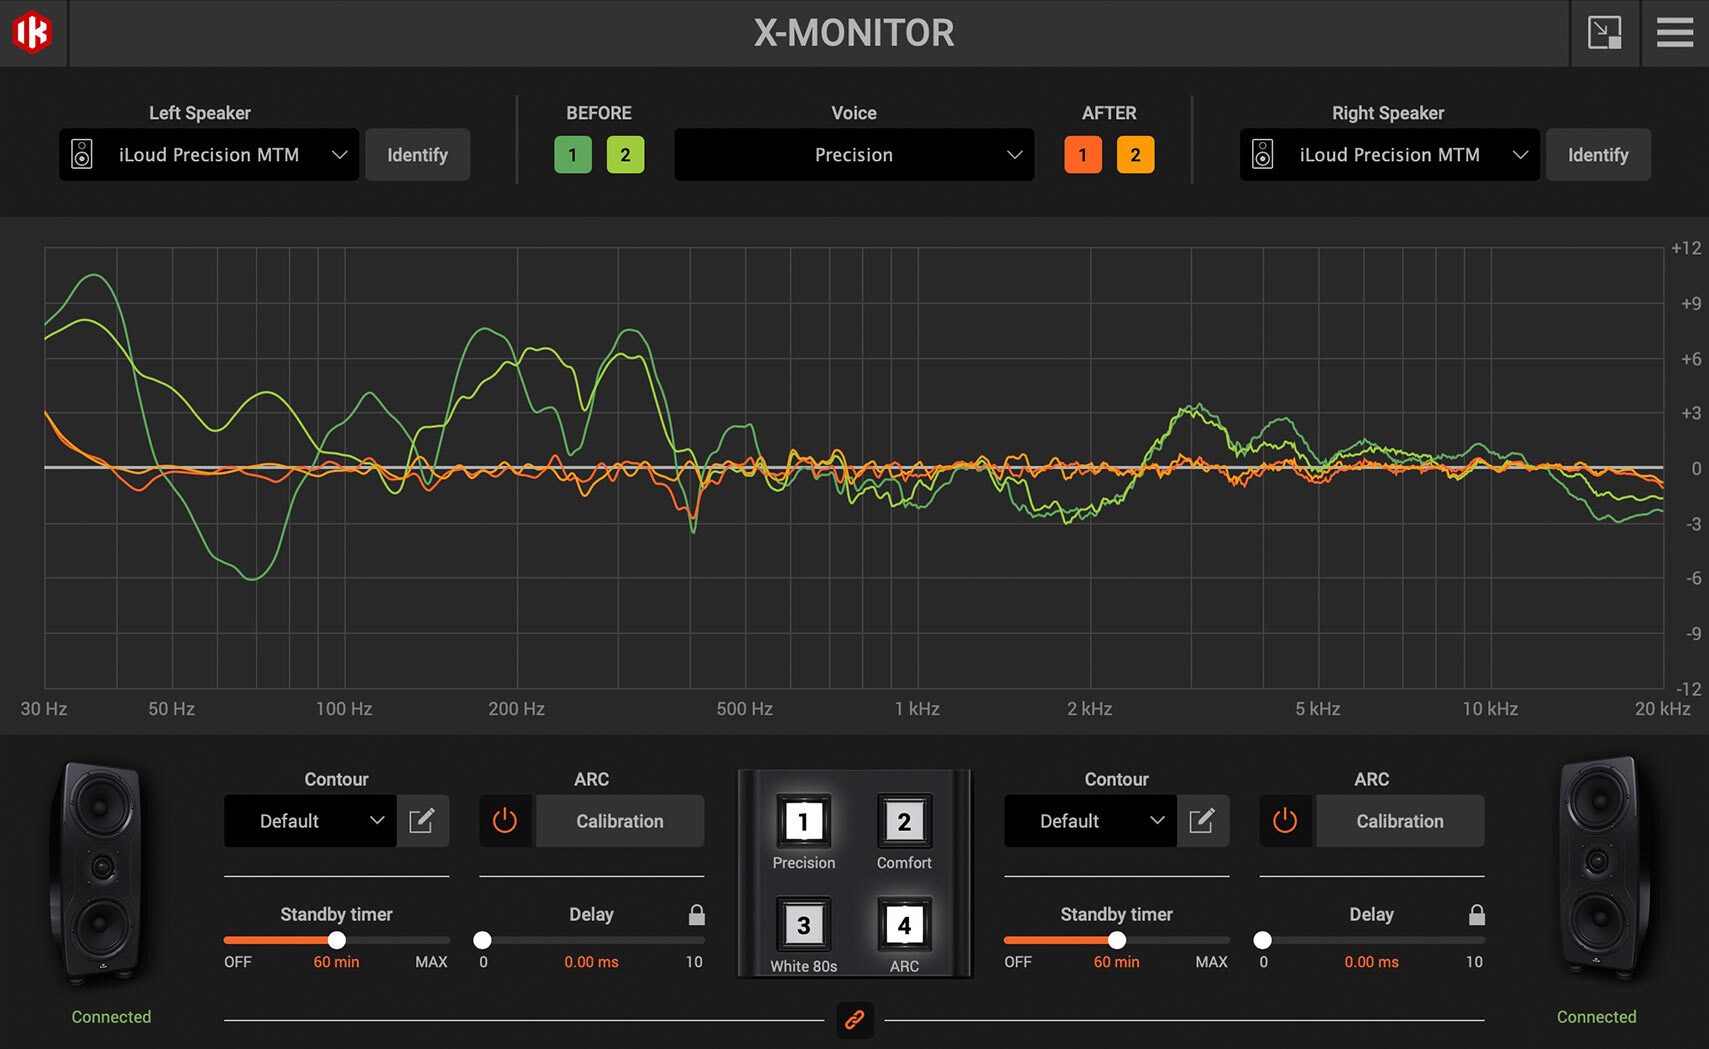1709x1049 pixels.
Task: Adjust the left Standby timer slider
Action: pyautogui.click(x=336, y=940)
